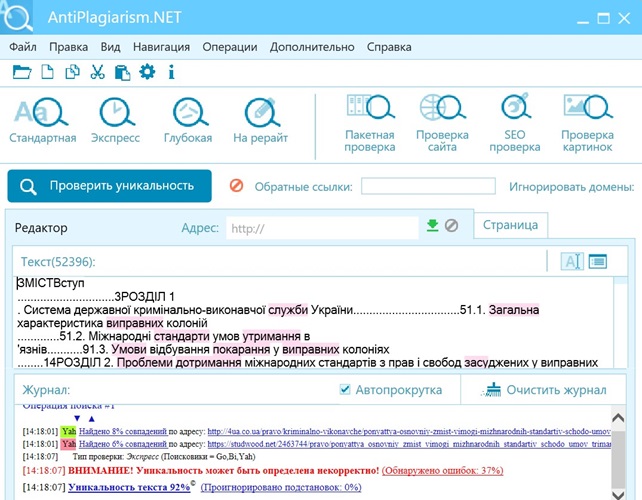The width and height of the screenshot is (642, 500).
Task: Open 4ua.co.ua source URL link
Action: click(x=409, y=431)
